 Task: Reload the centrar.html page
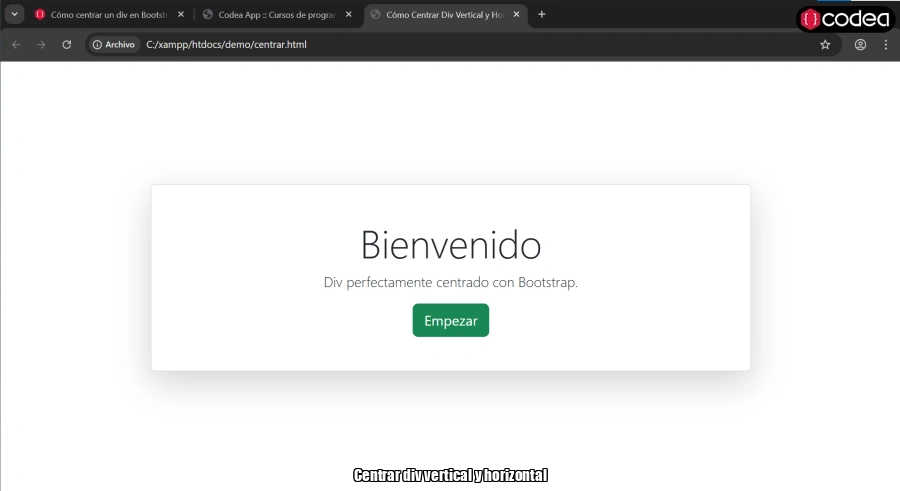tap(67, 45)
